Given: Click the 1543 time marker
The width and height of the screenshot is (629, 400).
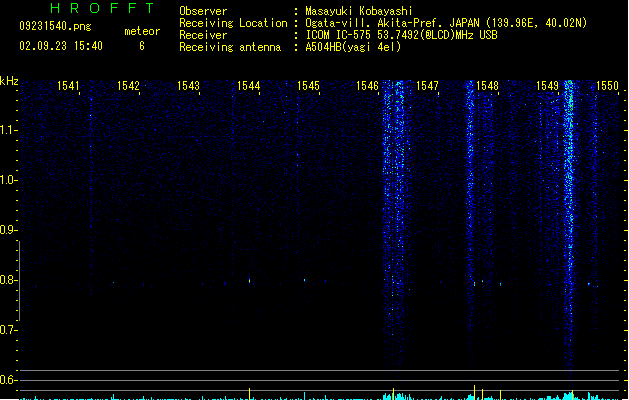Looking at the screenshot, I should [188, 86].
